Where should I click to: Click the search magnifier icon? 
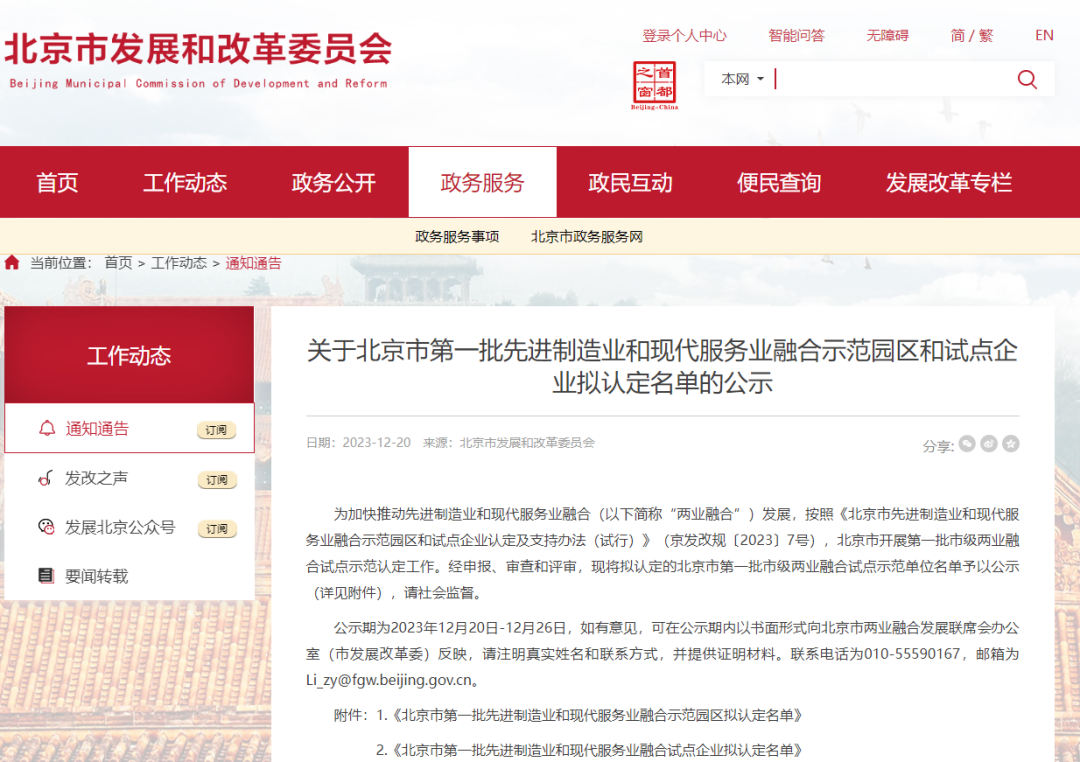point(1027,78)
